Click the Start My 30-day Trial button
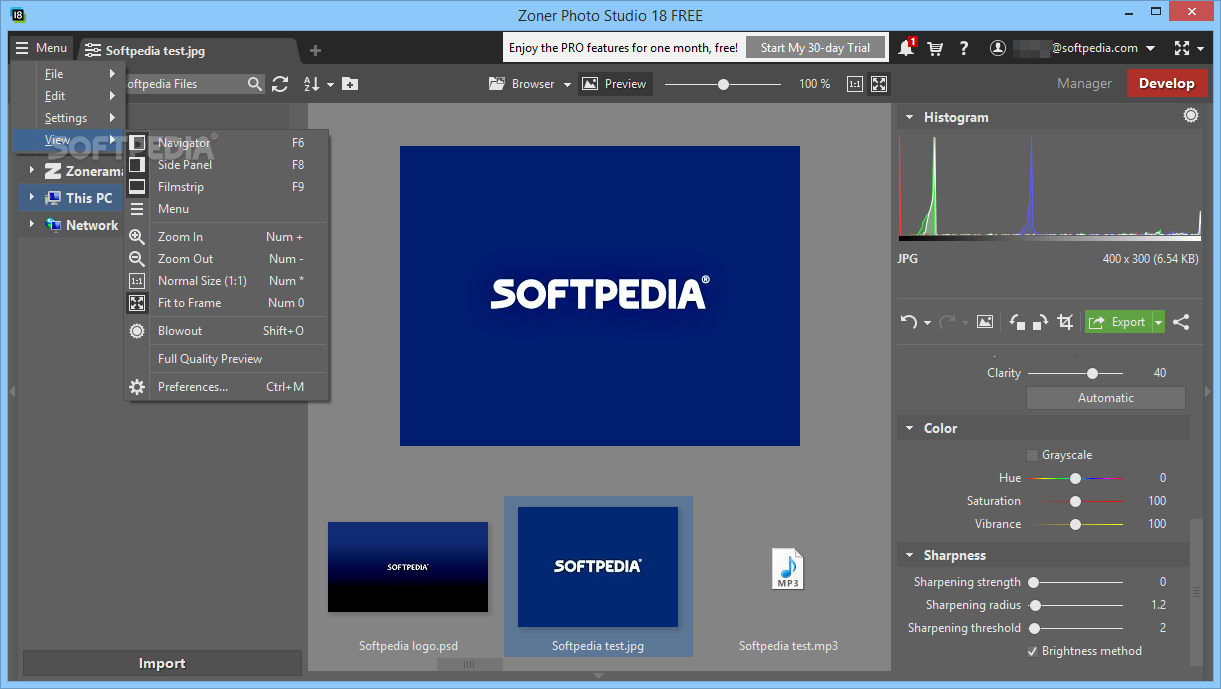The image size is (1221, 689). tap(815, 48)
